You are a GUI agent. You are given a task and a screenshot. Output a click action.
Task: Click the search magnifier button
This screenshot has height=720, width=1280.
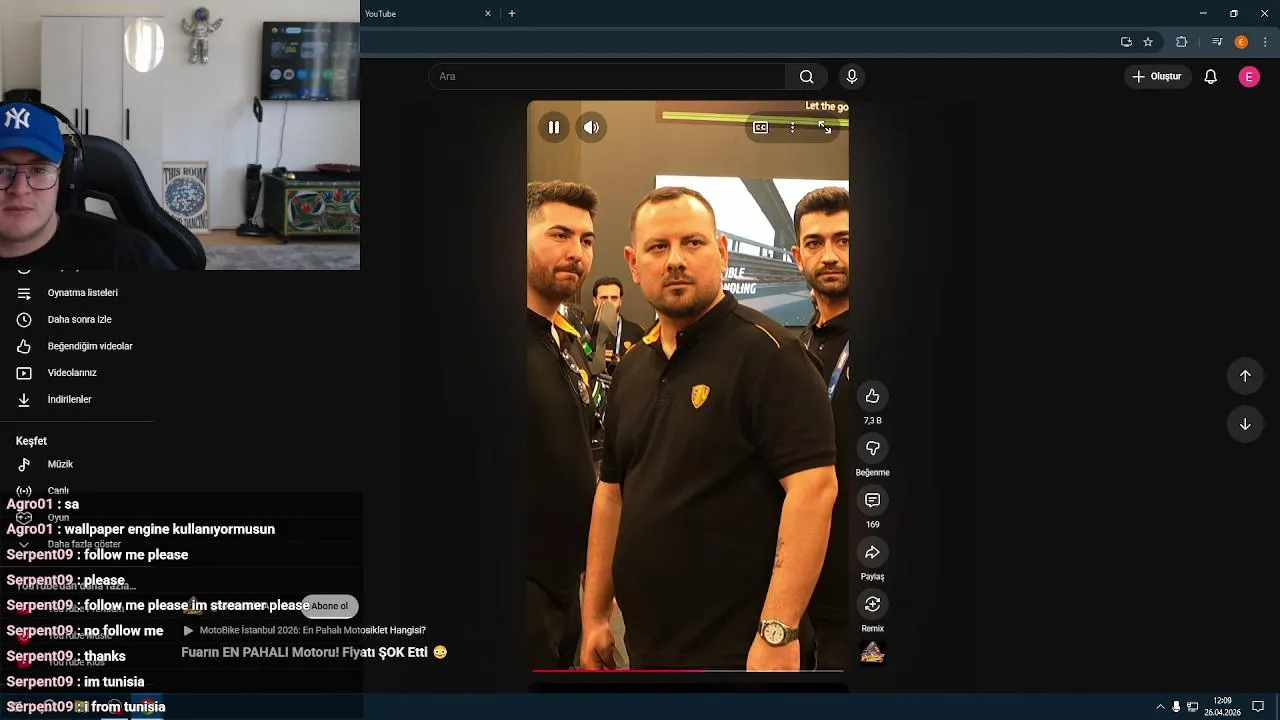coord(806,76)
